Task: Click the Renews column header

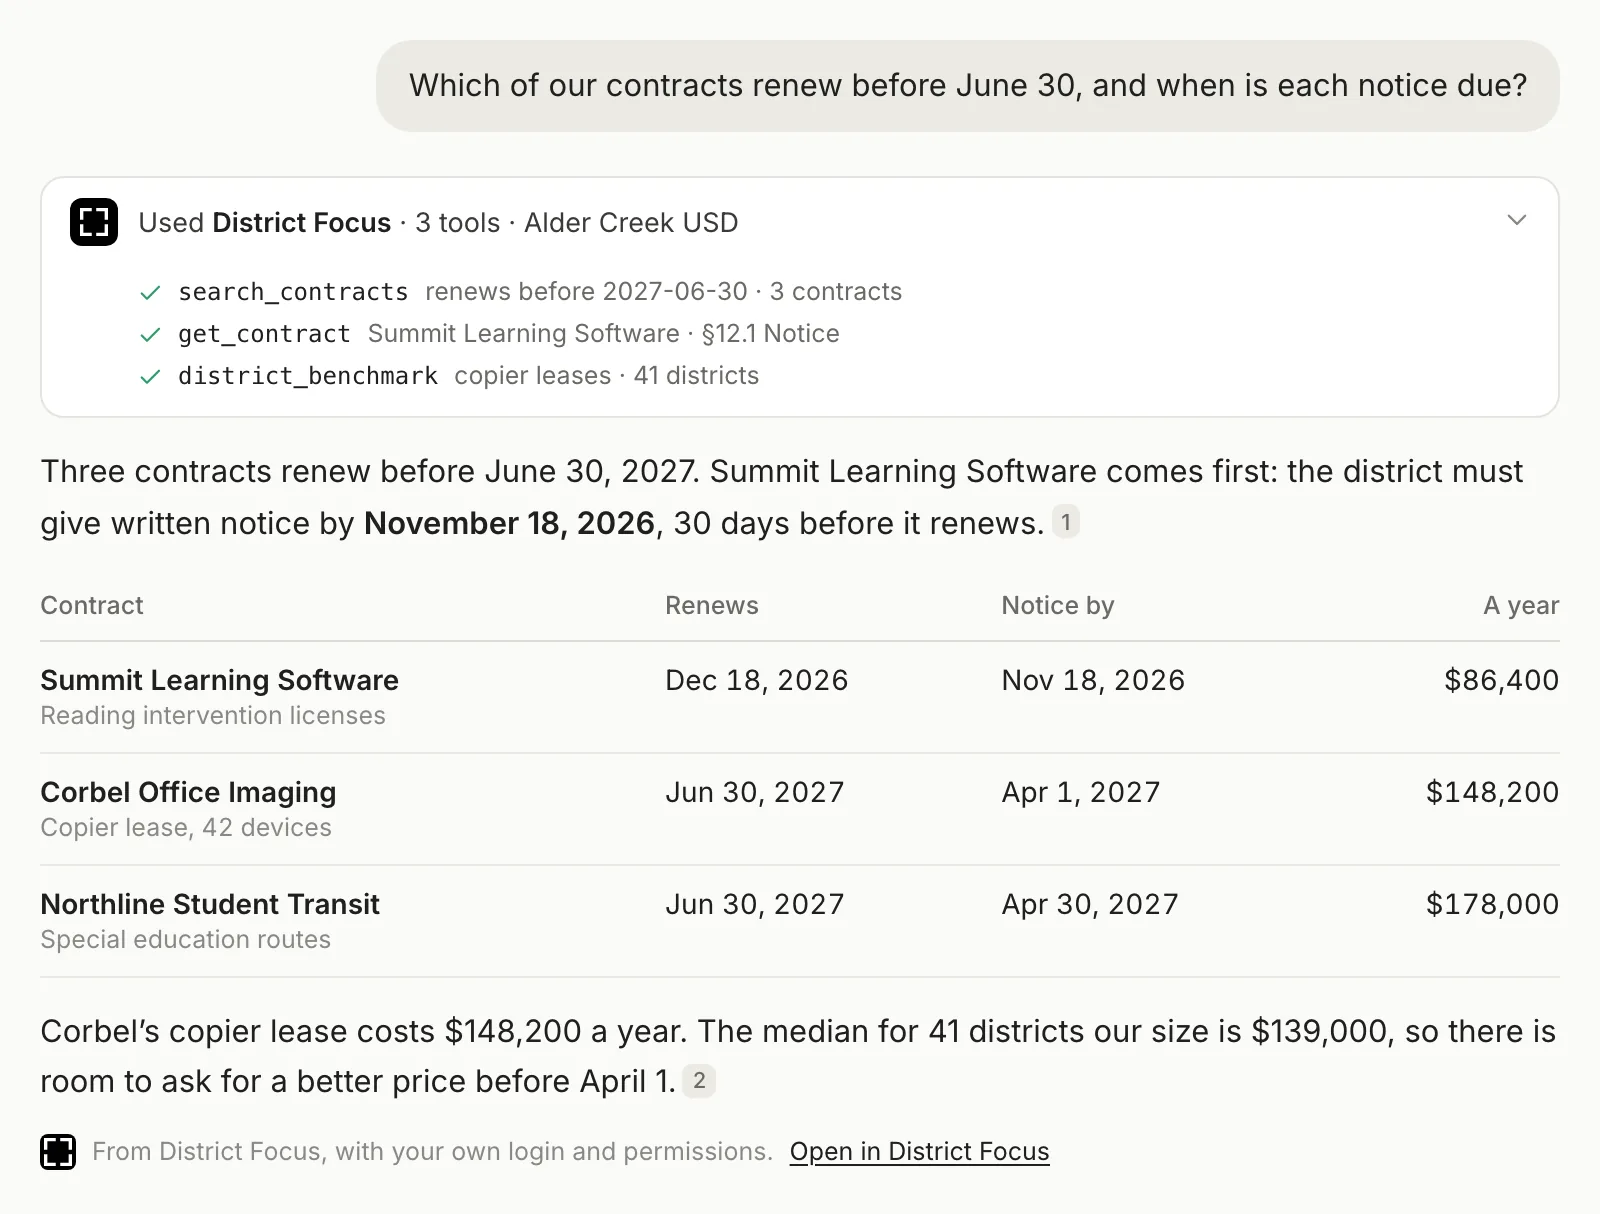Action: pos(712,605)
